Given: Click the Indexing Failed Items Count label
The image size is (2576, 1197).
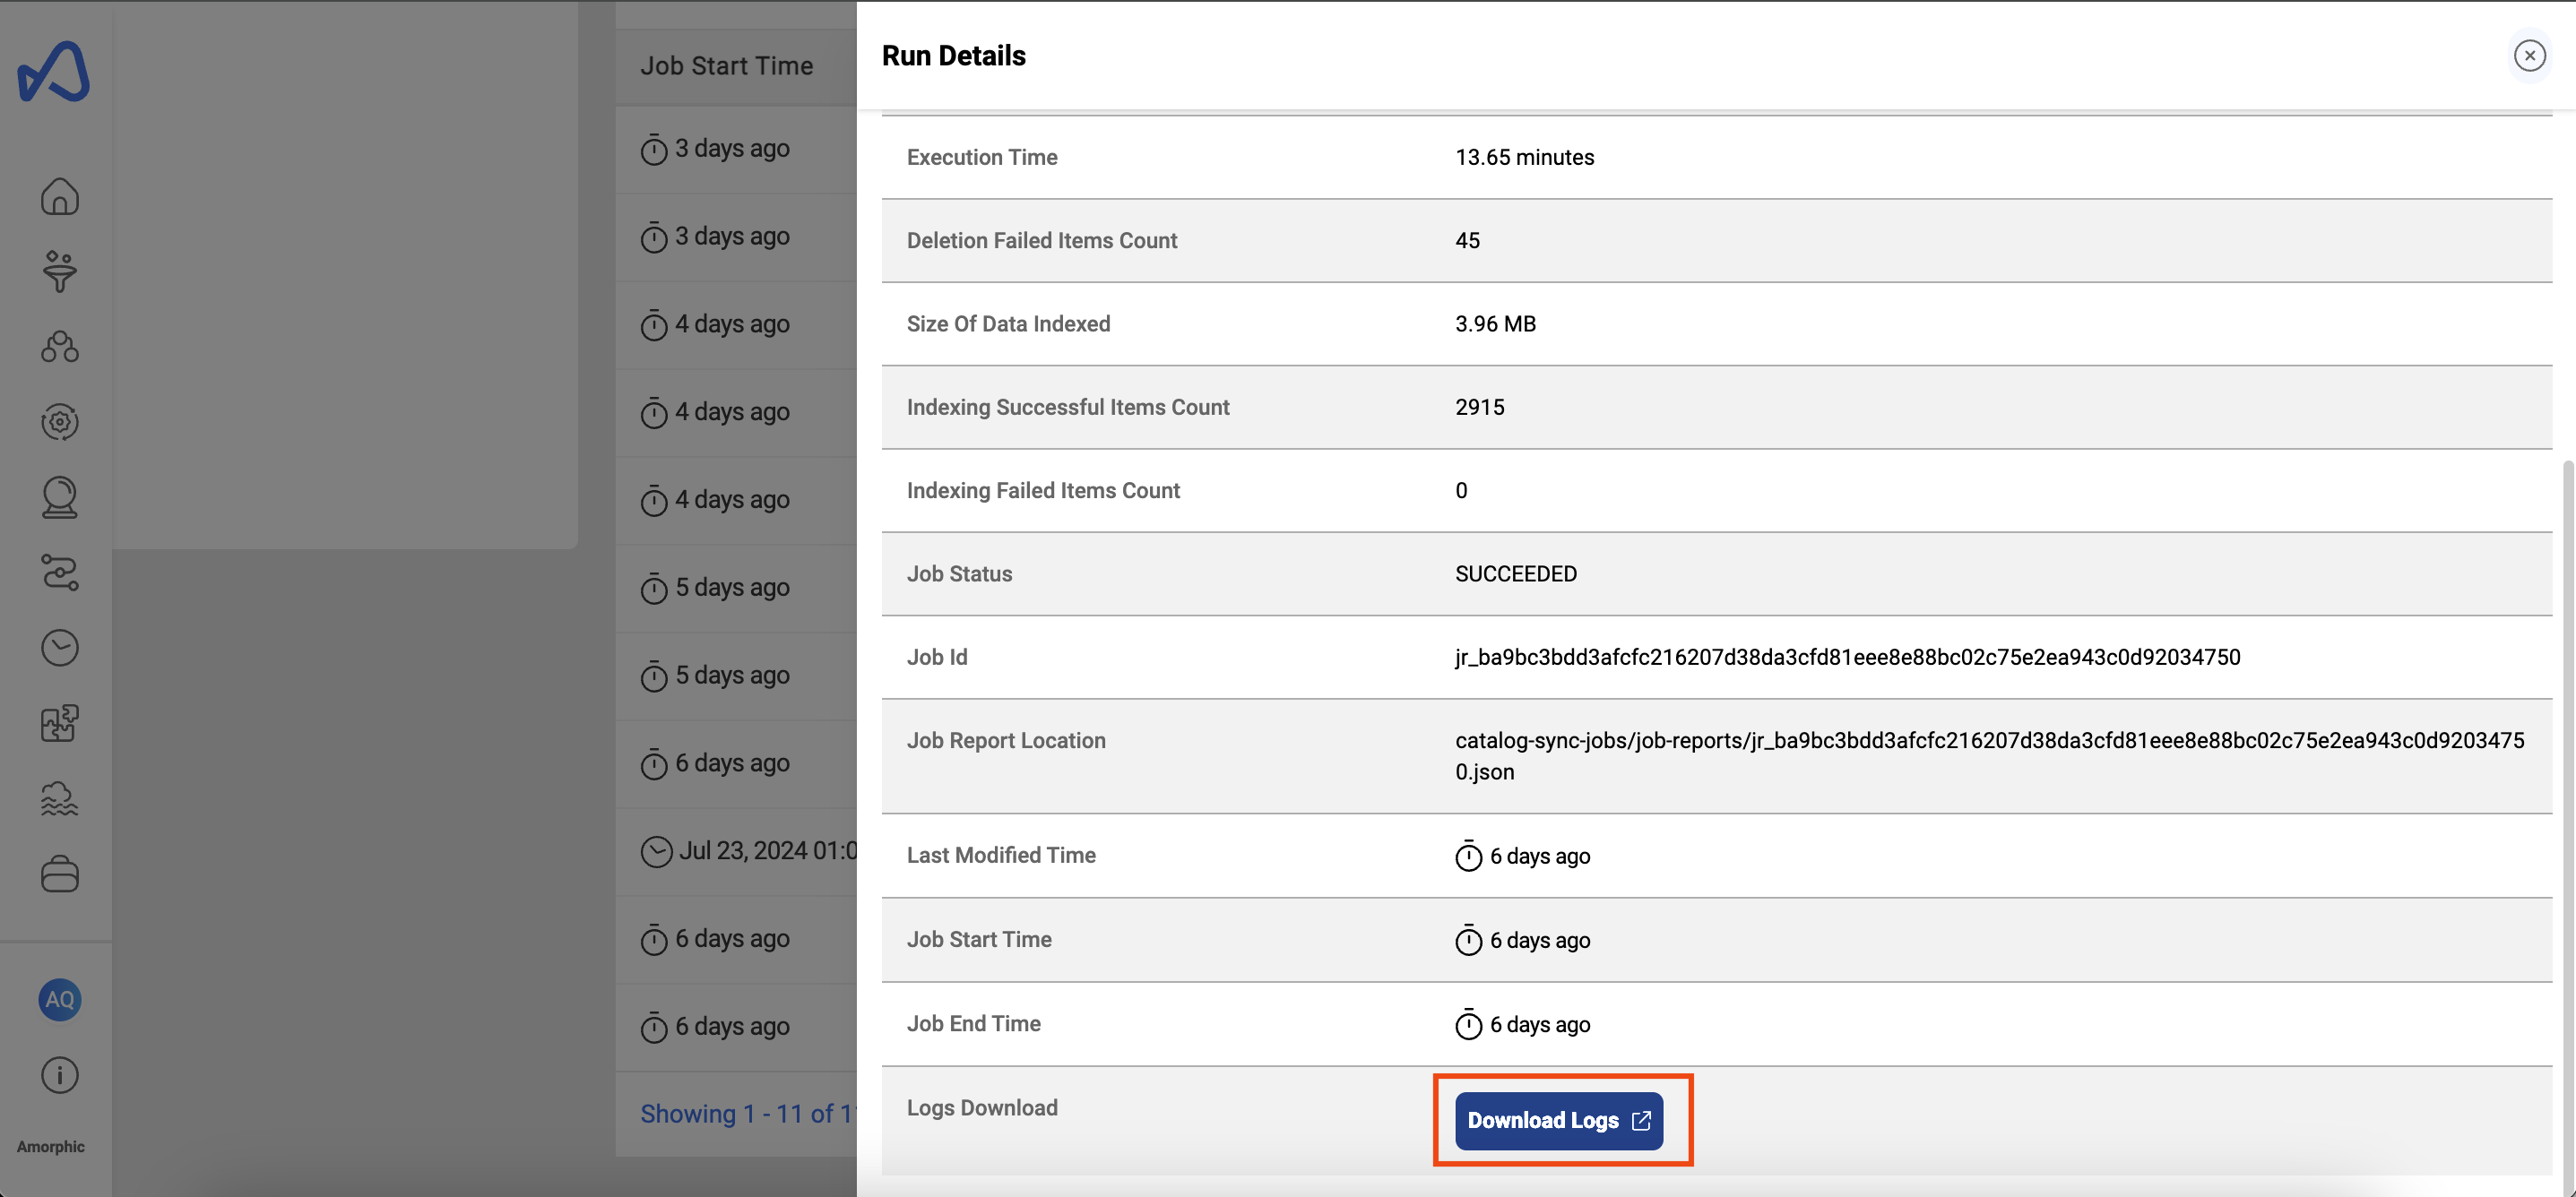Looking at the screenshot, I should (x=1043, y=490).
